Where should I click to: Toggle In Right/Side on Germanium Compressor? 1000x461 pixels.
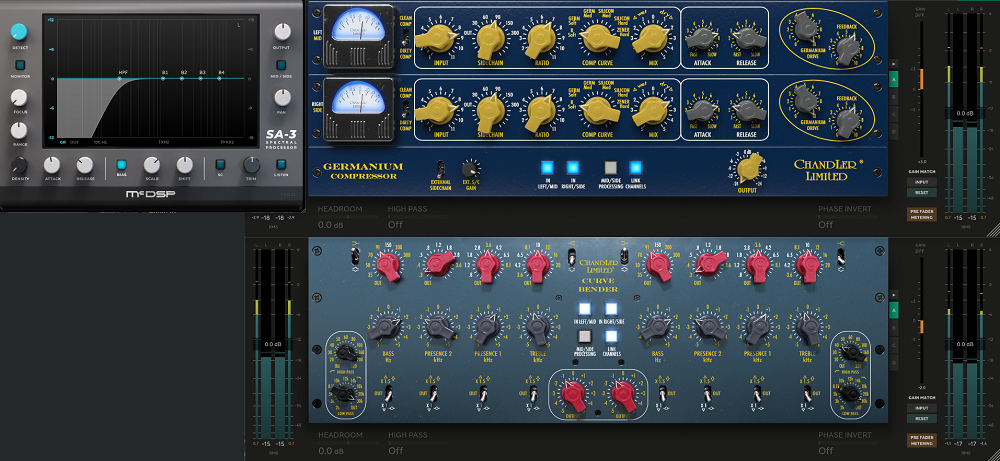click(572, 168)
